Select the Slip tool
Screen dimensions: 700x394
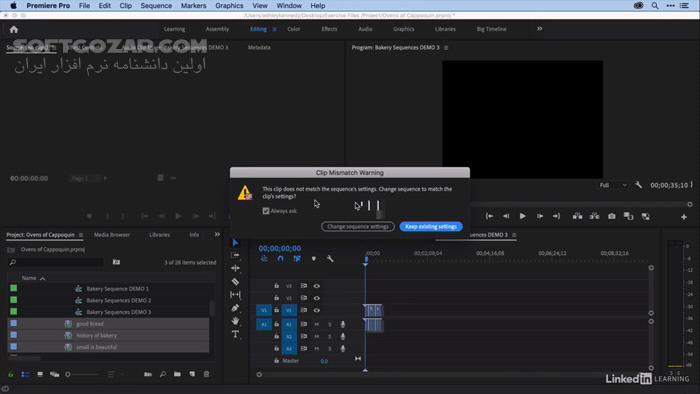[x=235, y=294]
